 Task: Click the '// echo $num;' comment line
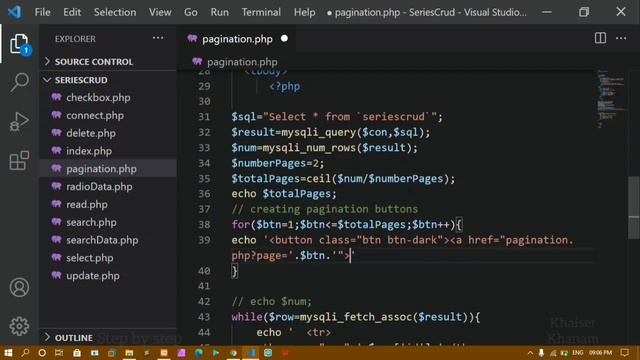tap(271, 302)
